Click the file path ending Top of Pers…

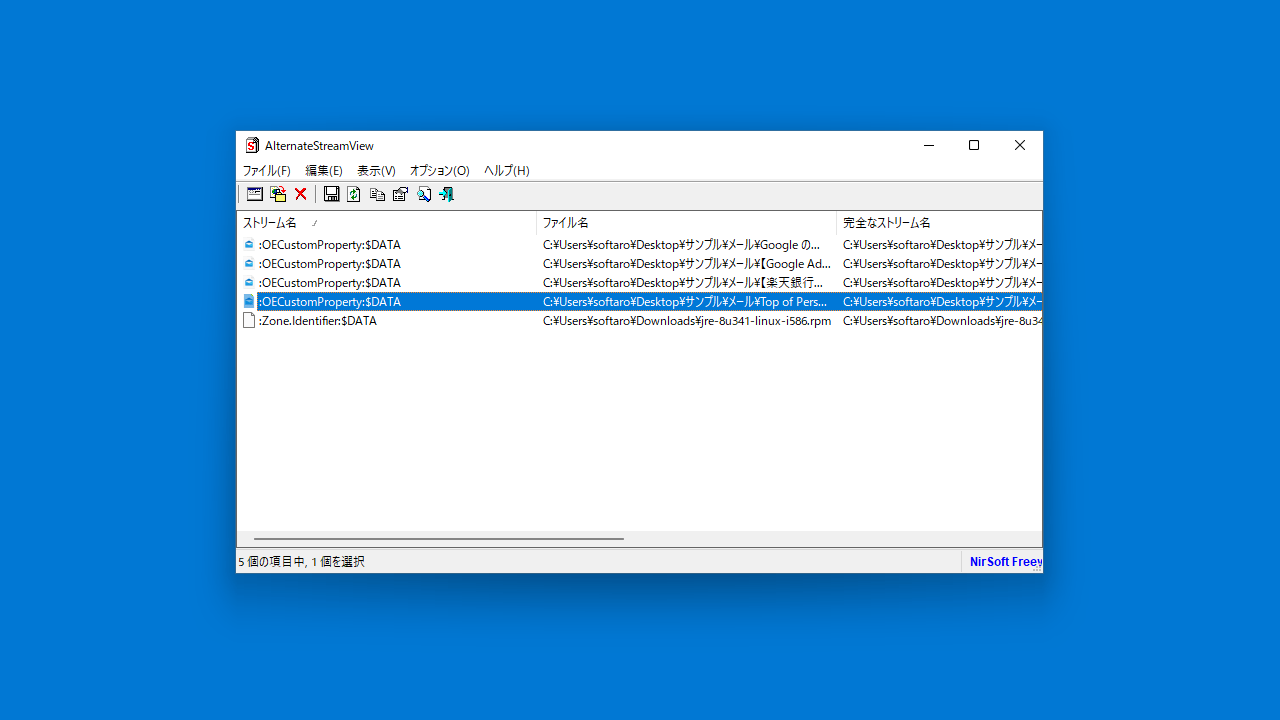[x=685, y=301]
